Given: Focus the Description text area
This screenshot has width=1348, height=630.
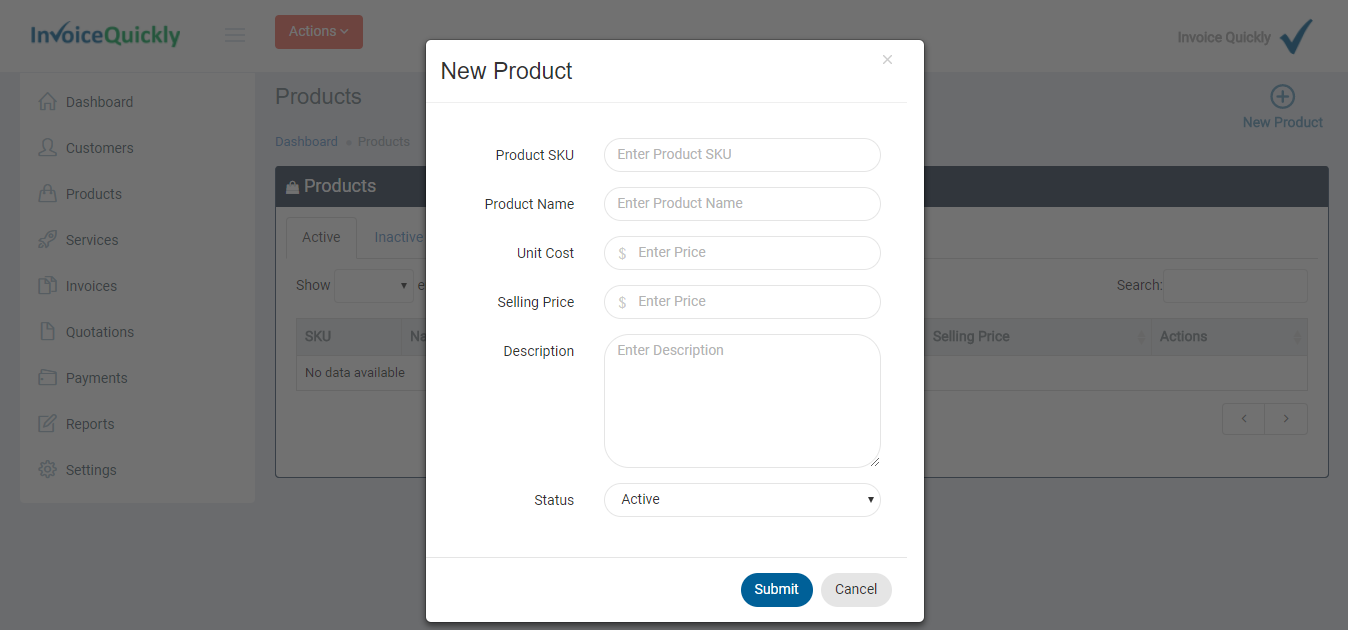Looking at the screenshot, I should (742, 400).
